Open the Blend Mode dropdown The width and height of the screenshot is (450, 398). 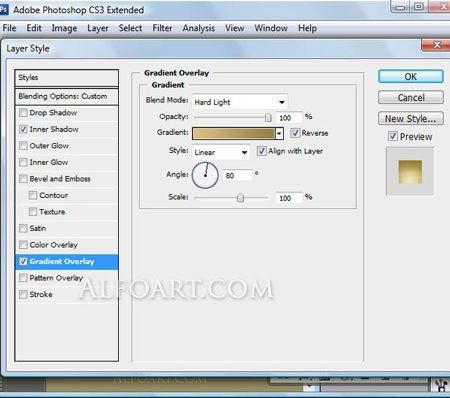tap(240, 102)
